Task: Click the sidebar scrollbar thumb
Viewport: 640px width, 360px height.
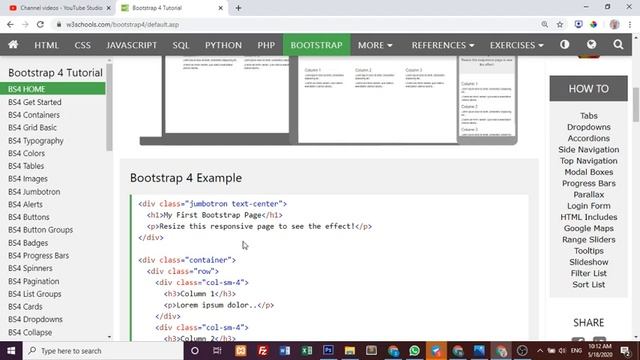Action: pyautogui.click(x=109, y=107)
